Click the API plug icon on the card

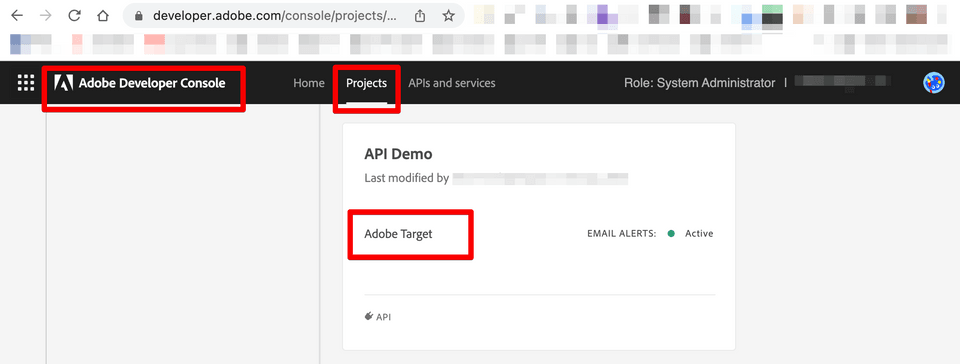click(369, 316)
